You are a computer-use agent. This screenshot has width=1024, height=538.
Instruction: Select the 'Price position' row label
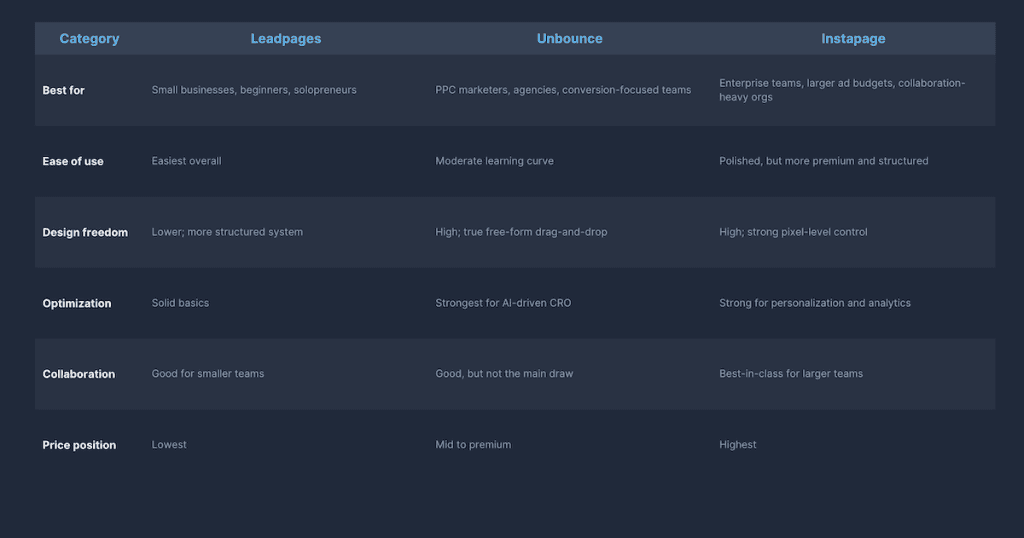(79, 445)
